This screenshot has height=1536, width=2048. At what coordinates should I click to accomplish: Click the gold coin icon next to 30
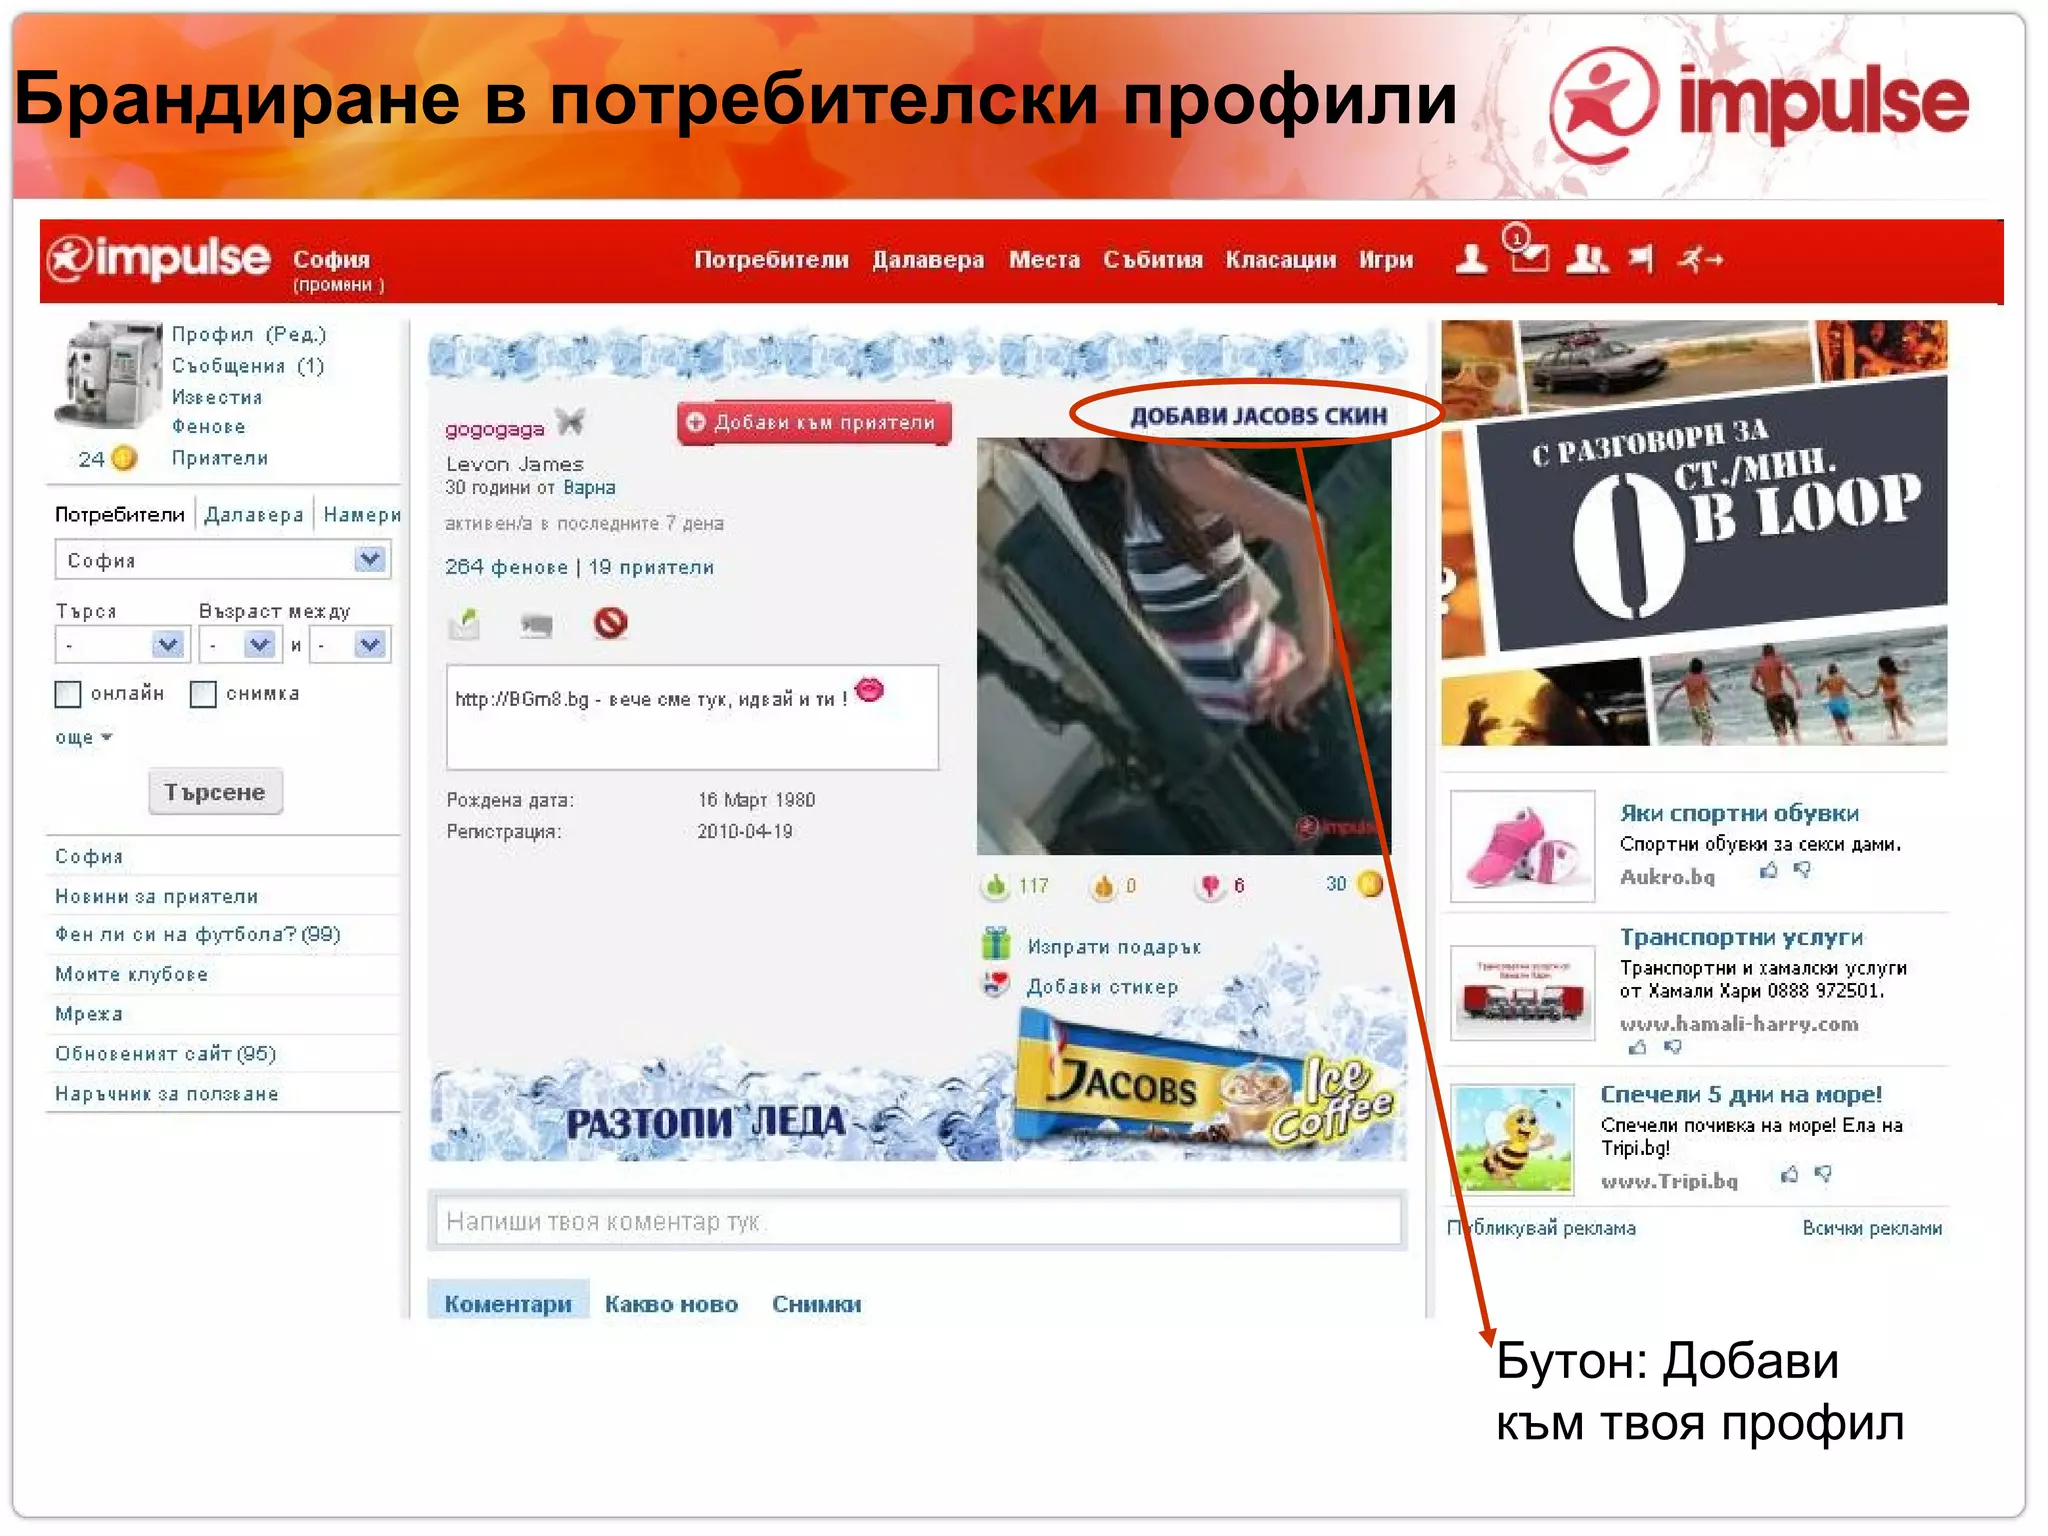point(1371,884)
